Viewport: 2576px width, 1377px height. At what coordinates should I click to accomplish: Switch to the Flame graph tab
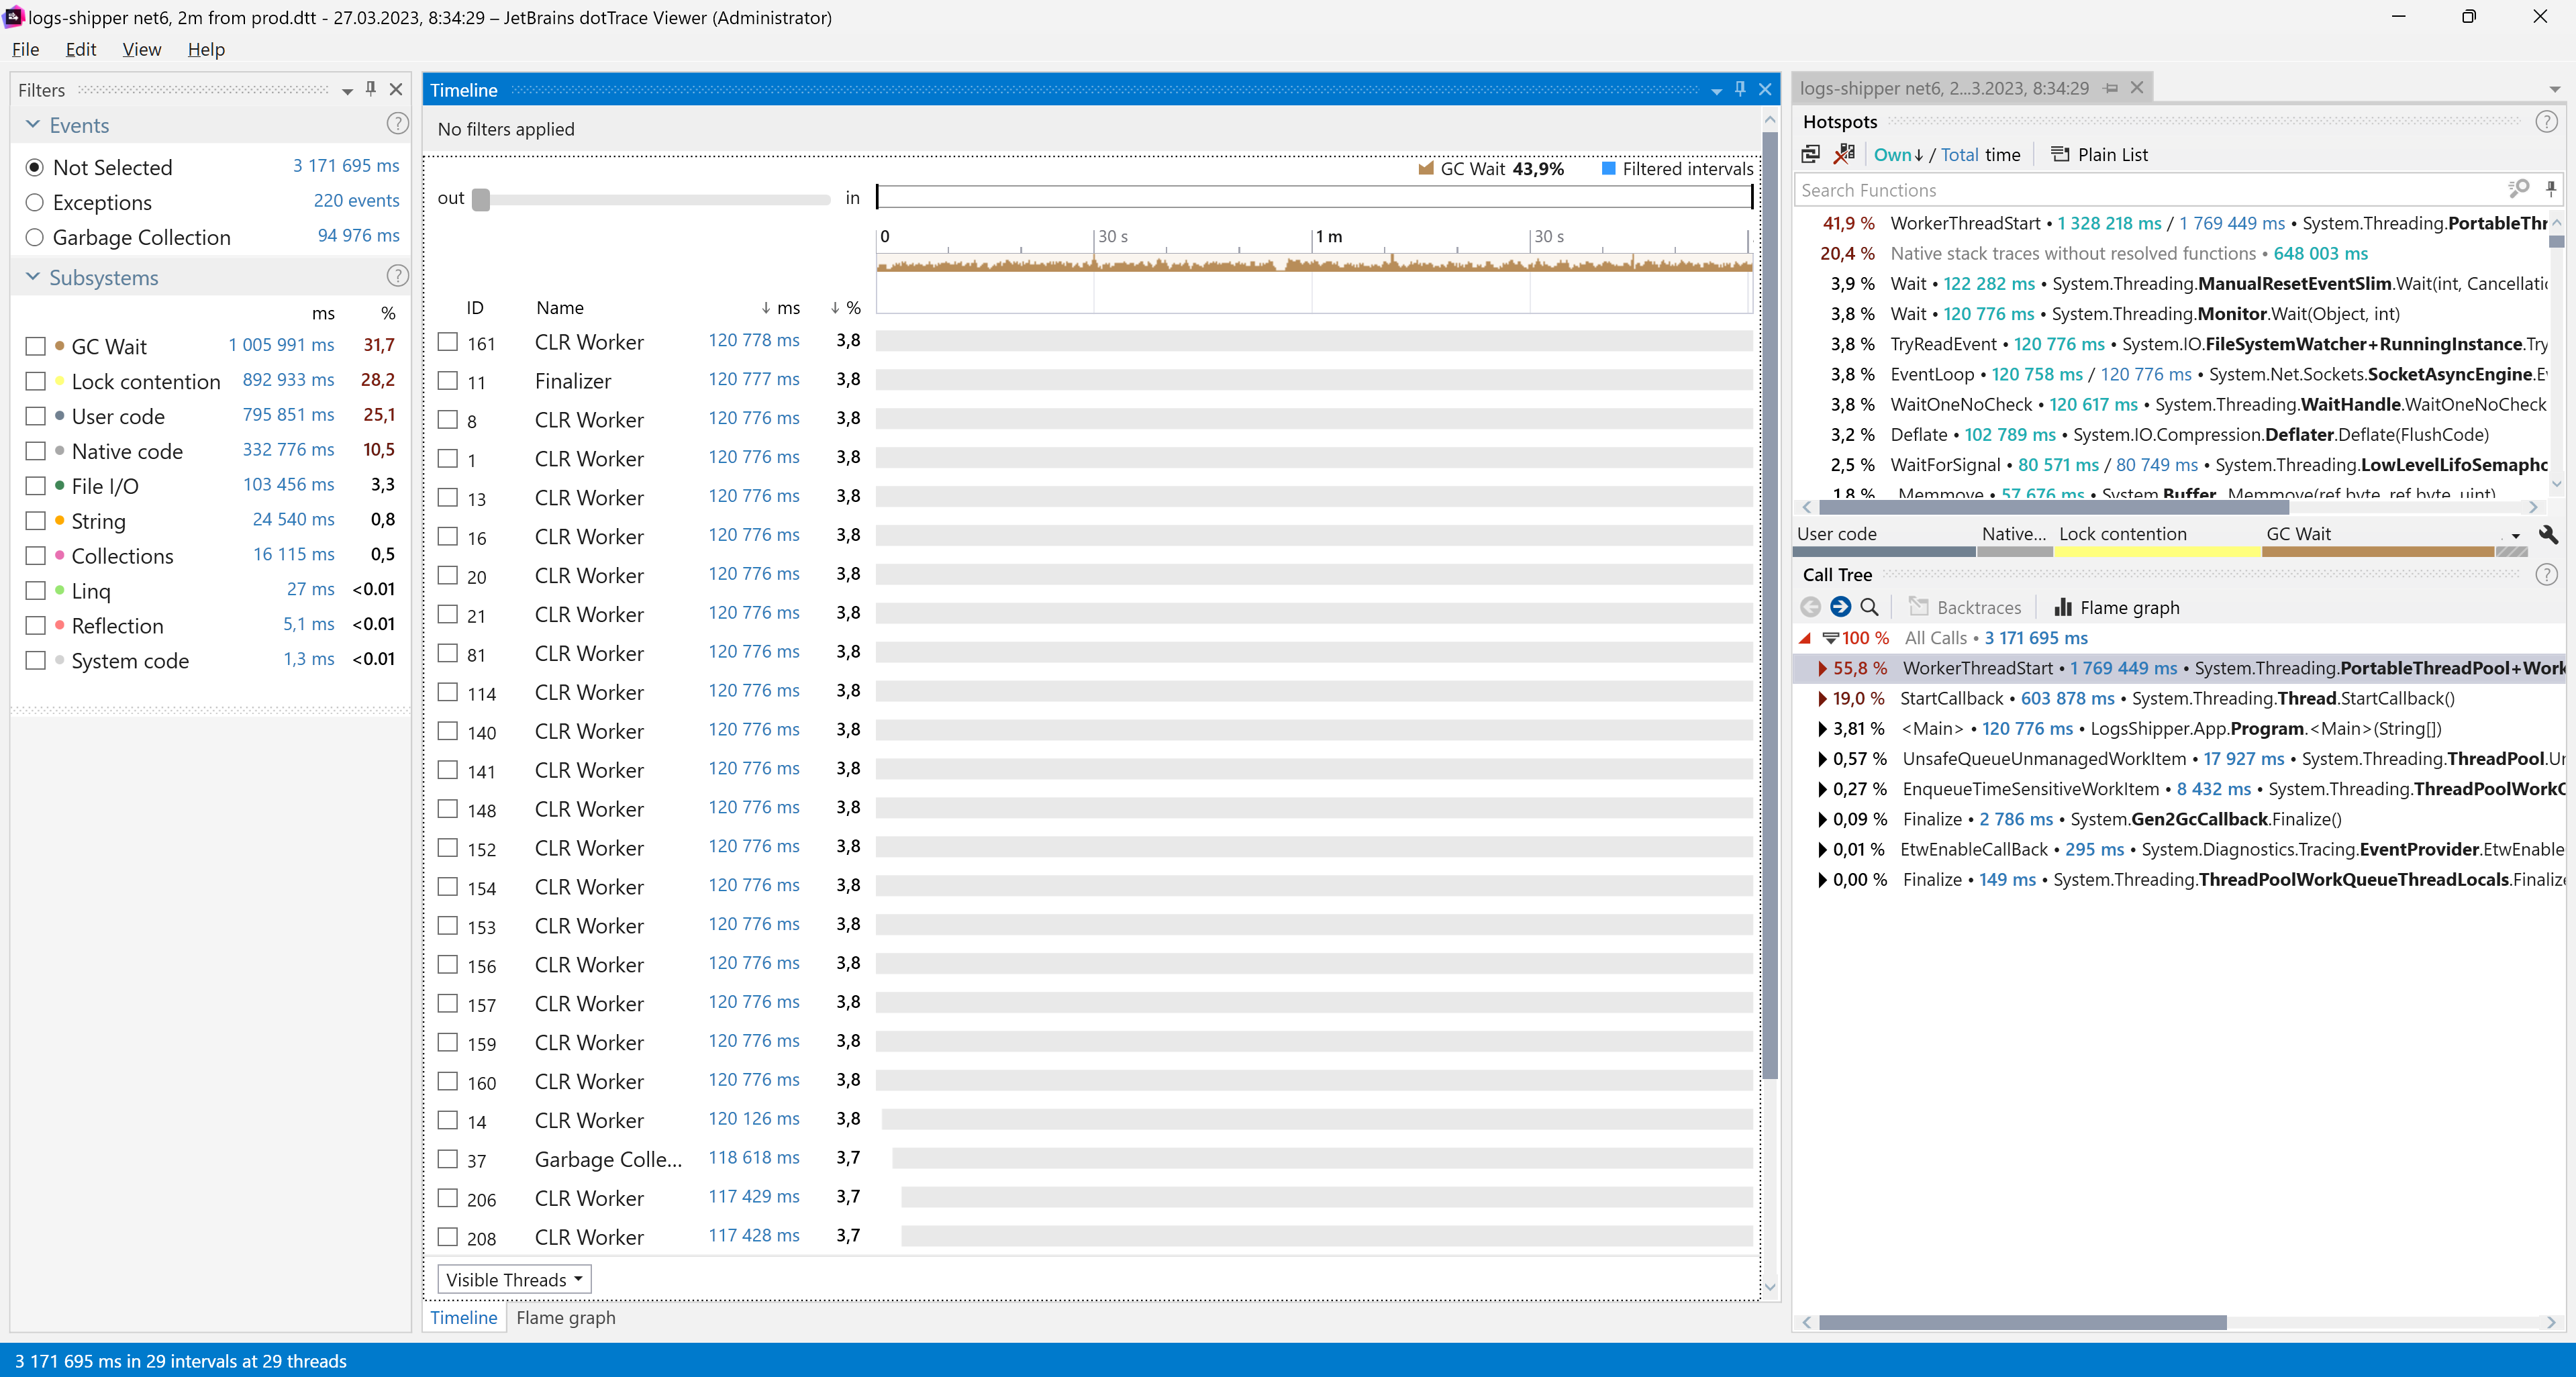pos(566,1318)
